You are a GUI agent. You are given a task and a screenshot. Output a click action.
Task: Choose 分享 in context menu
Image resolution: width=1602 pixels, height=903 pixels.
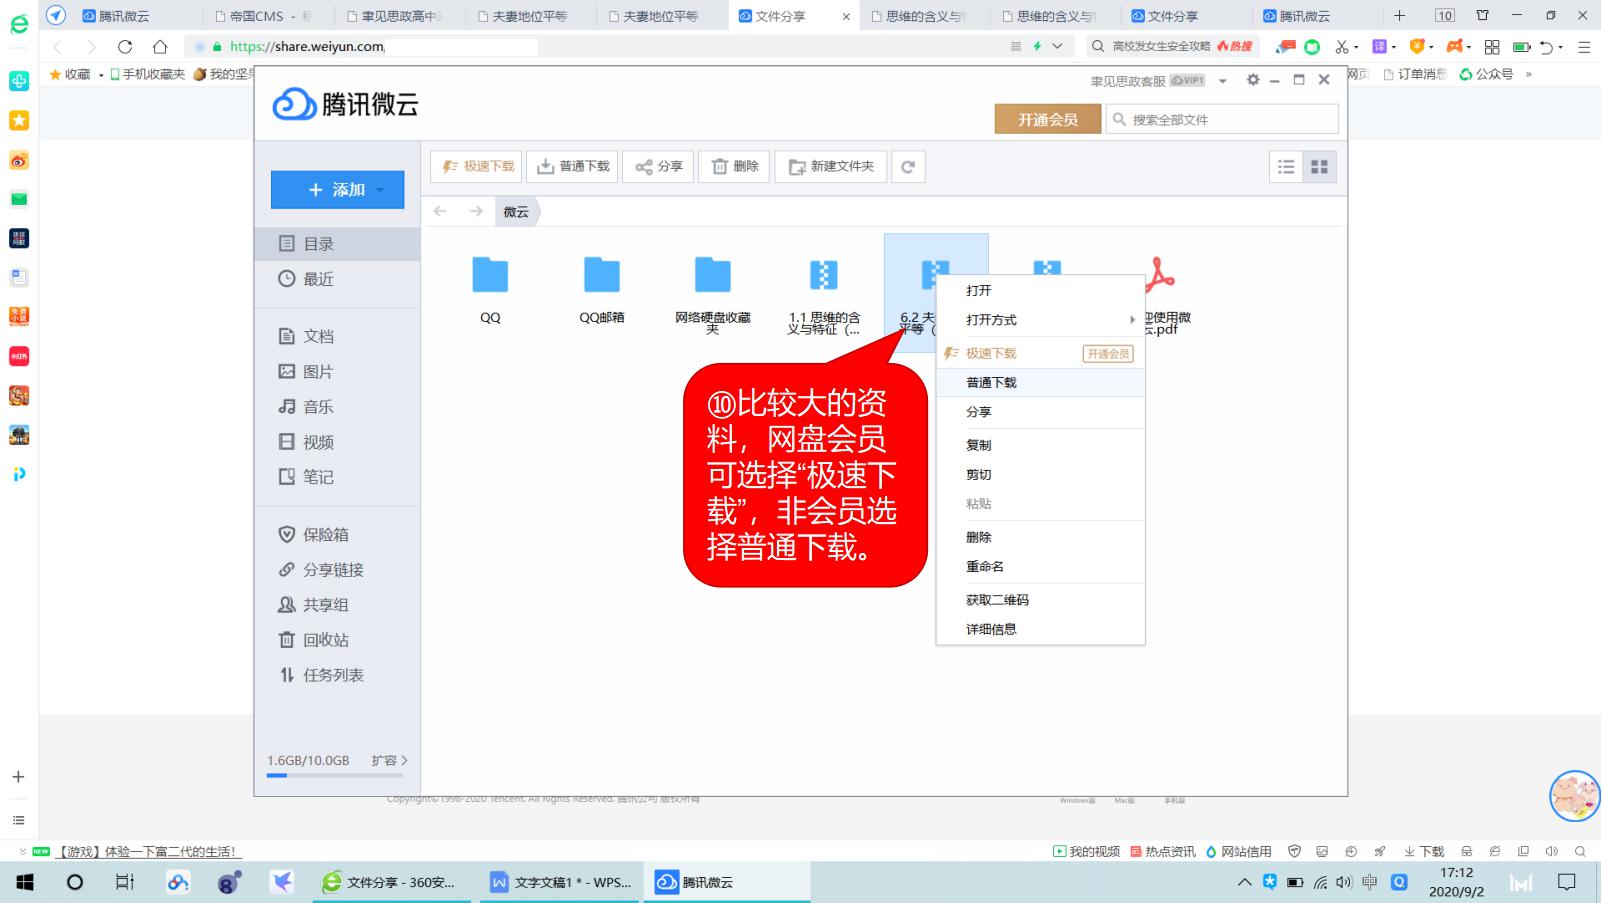(x=1040, y=412)
